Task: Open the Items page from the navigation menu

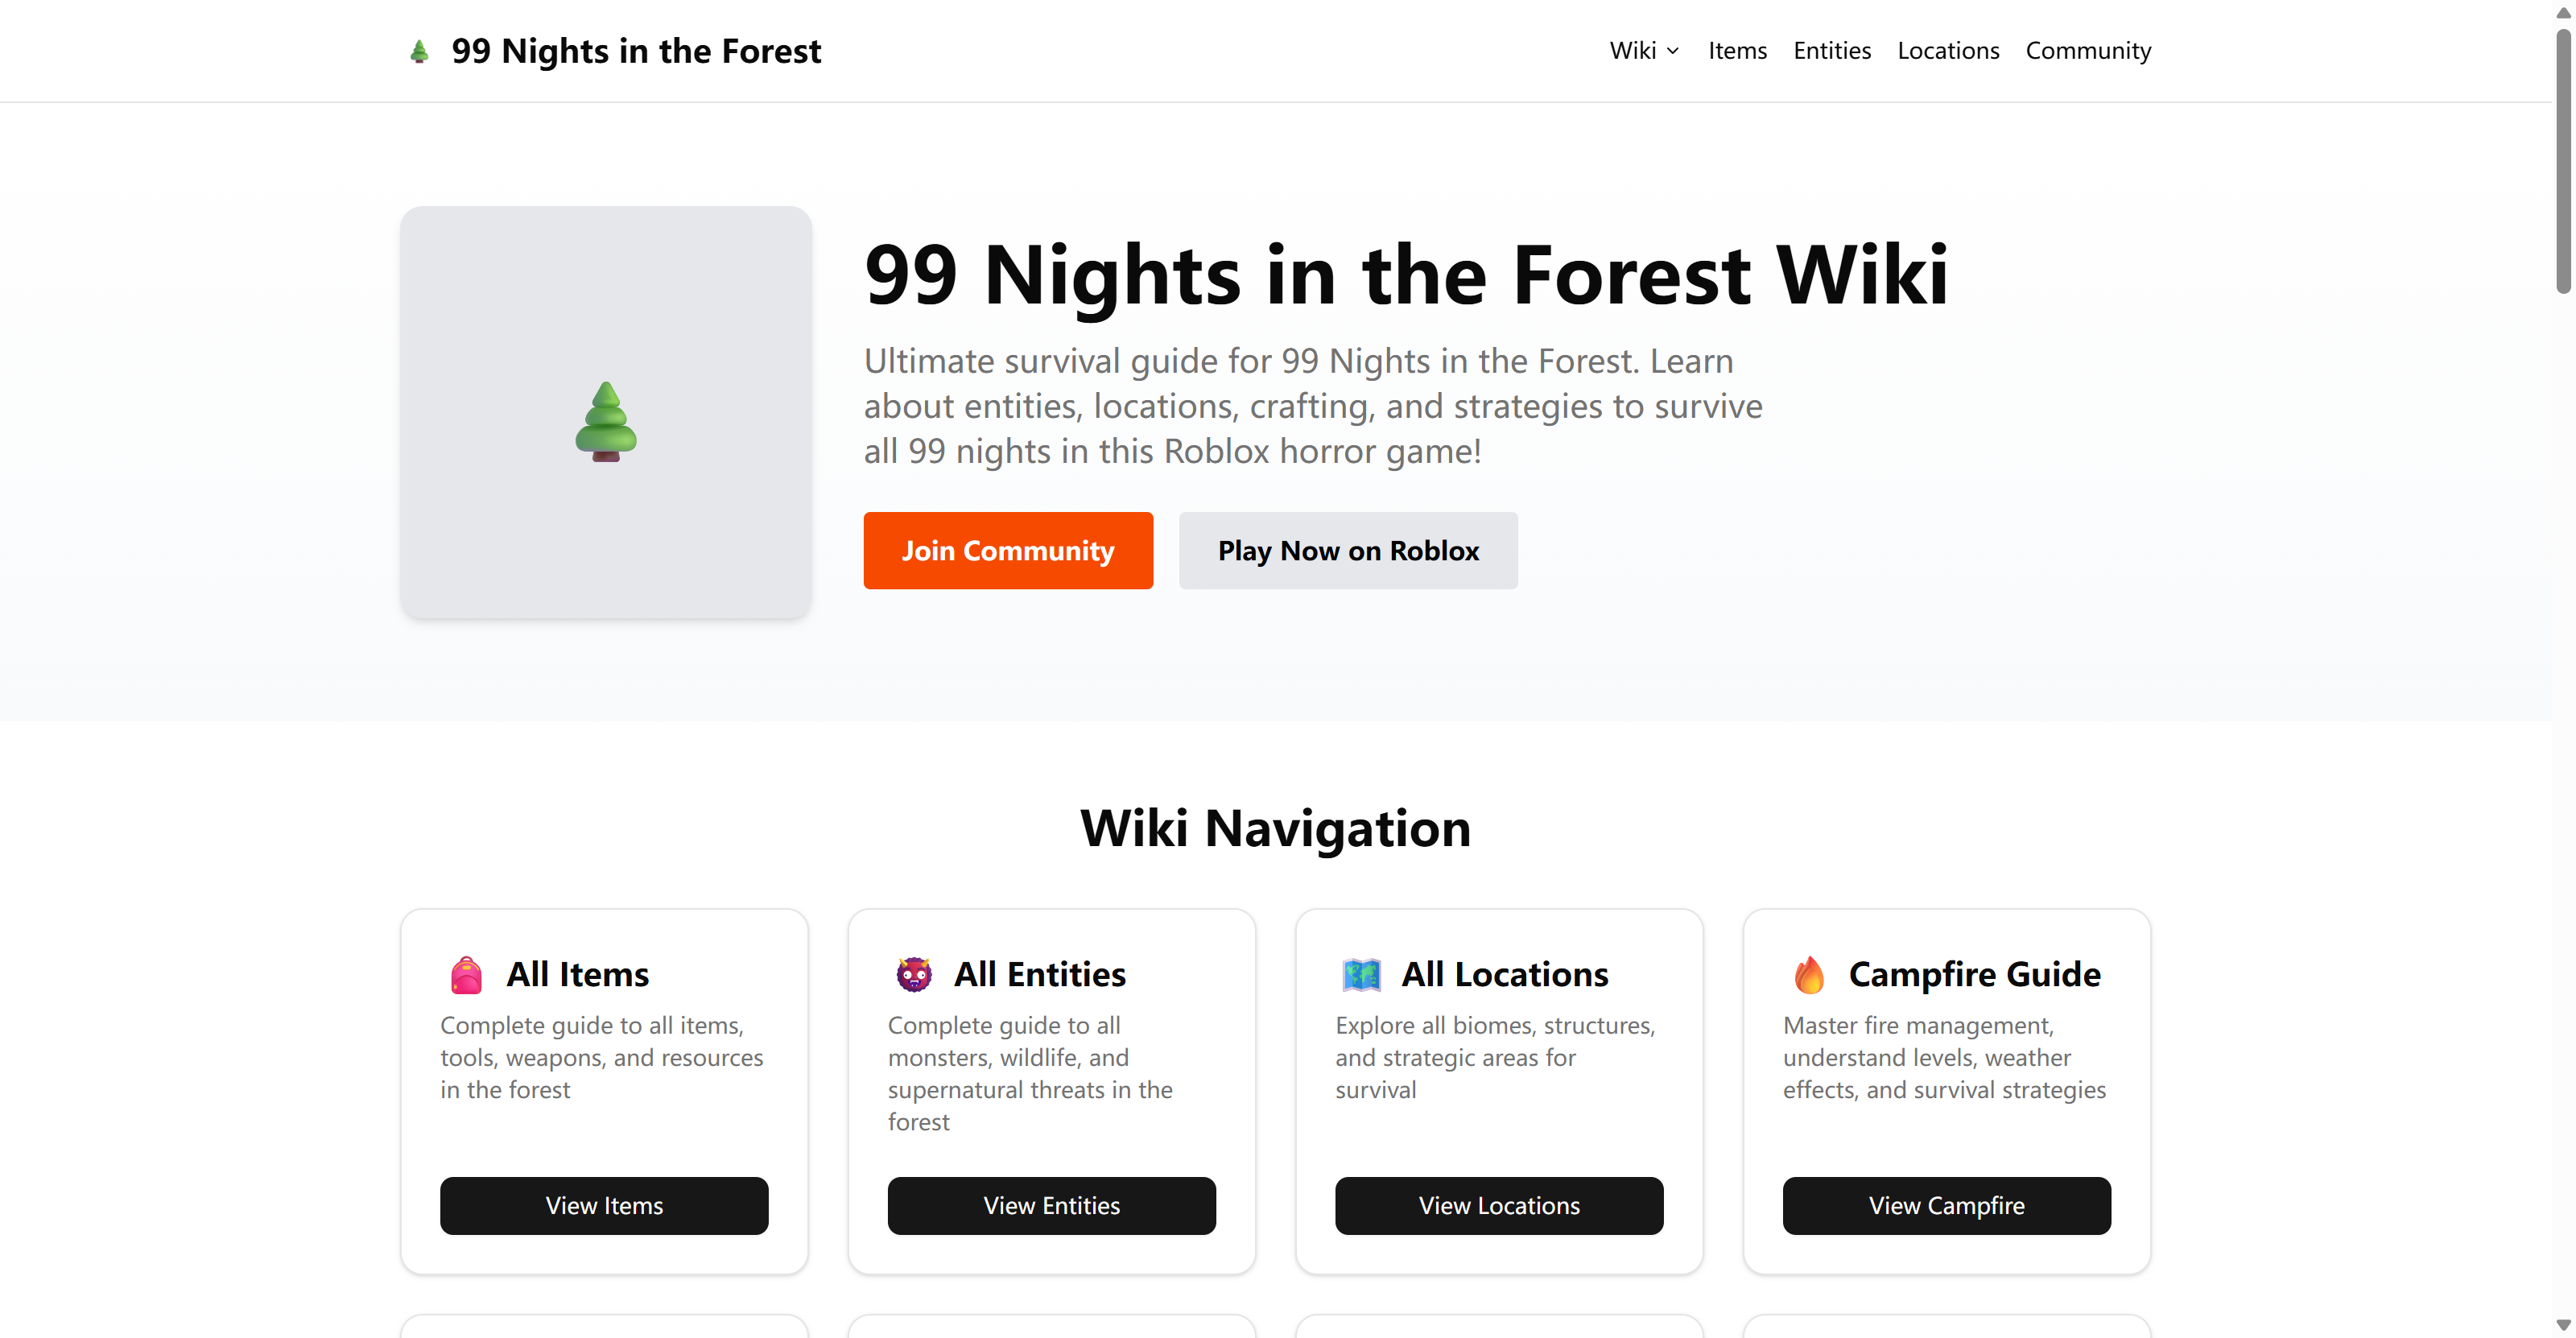Action: [1737, 50]
